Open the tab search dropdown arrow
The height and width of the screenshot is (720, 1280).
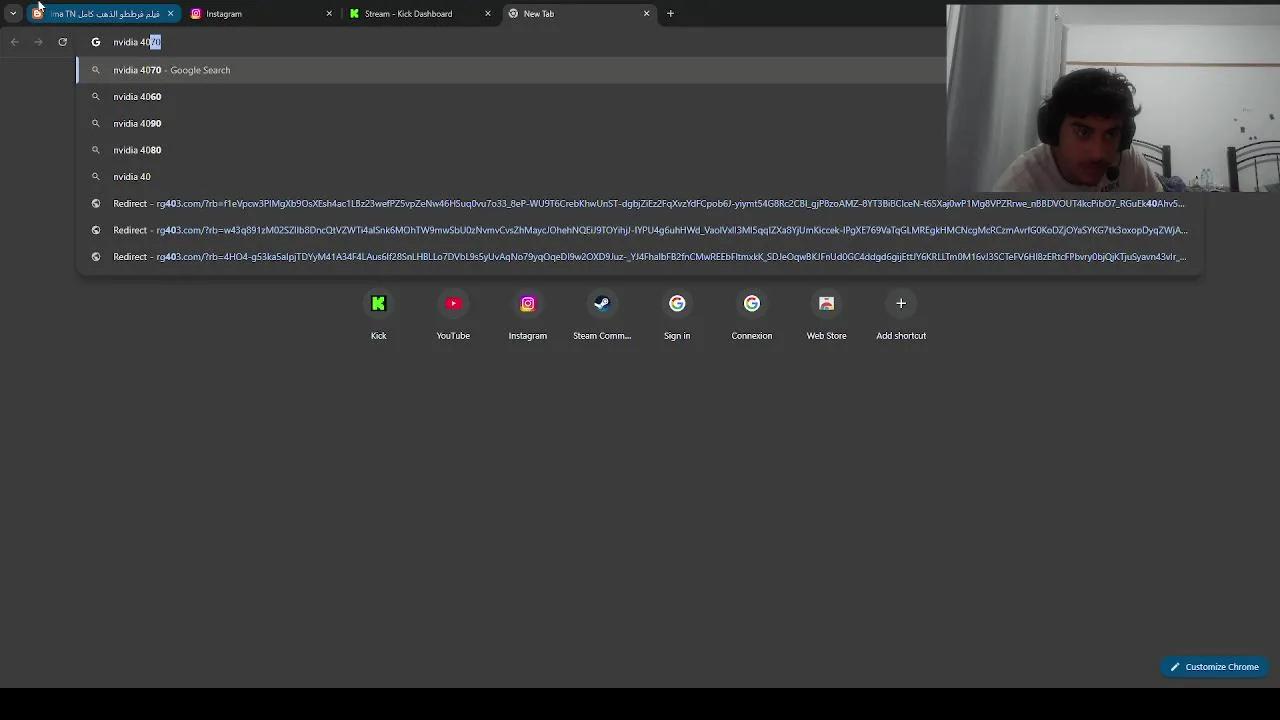tap(13, 14)
